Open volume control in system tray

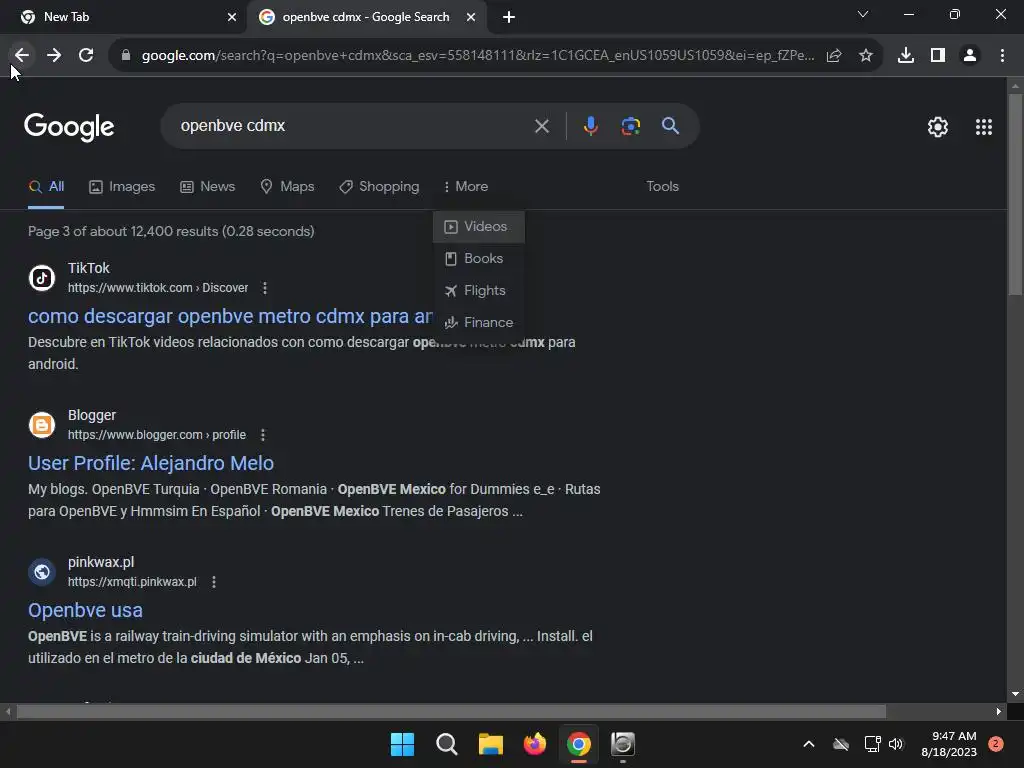(896, 744)
